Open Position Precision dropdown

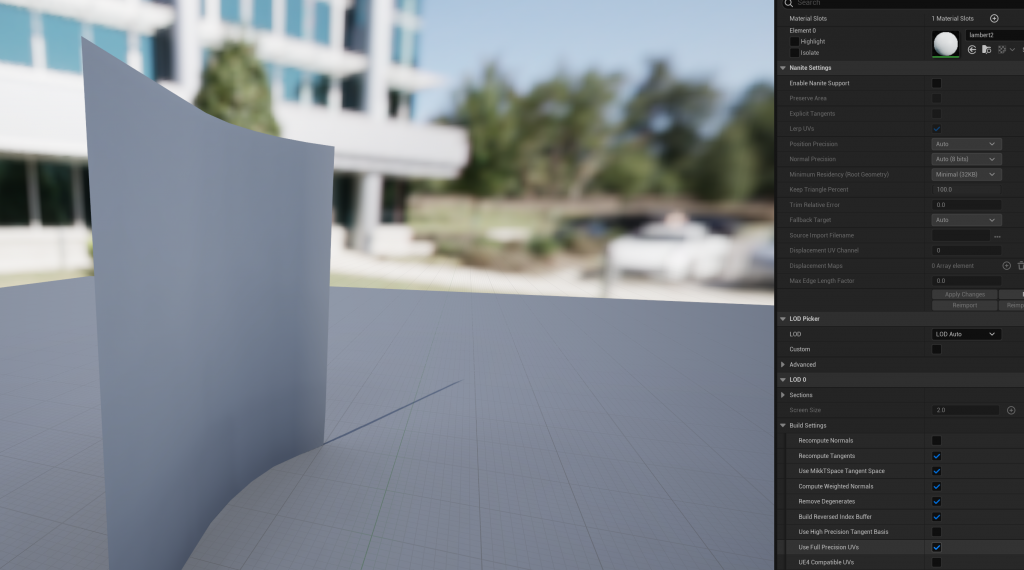click(966, 144)
